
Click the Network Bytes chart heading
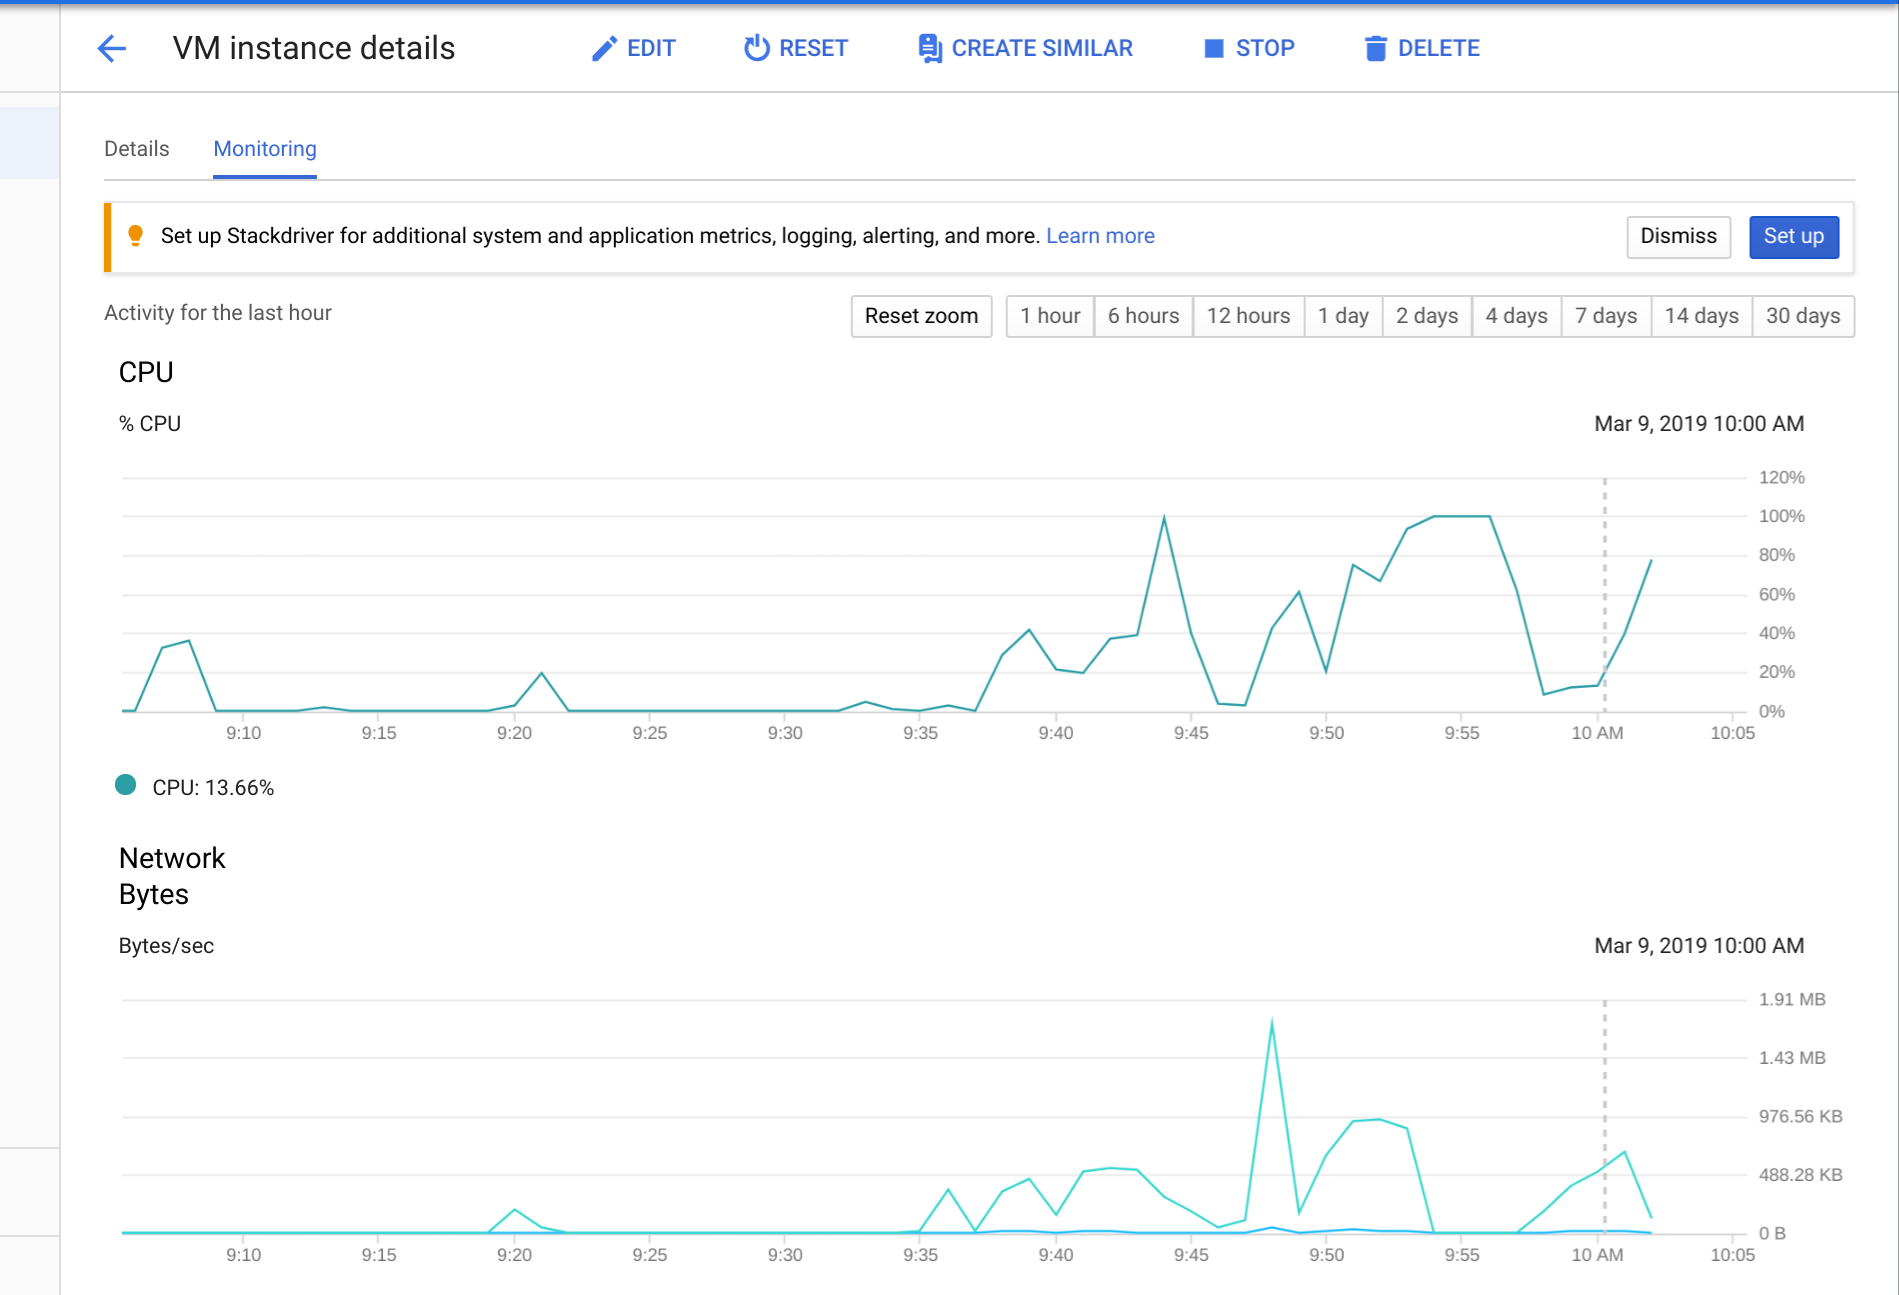pos(172,876)
